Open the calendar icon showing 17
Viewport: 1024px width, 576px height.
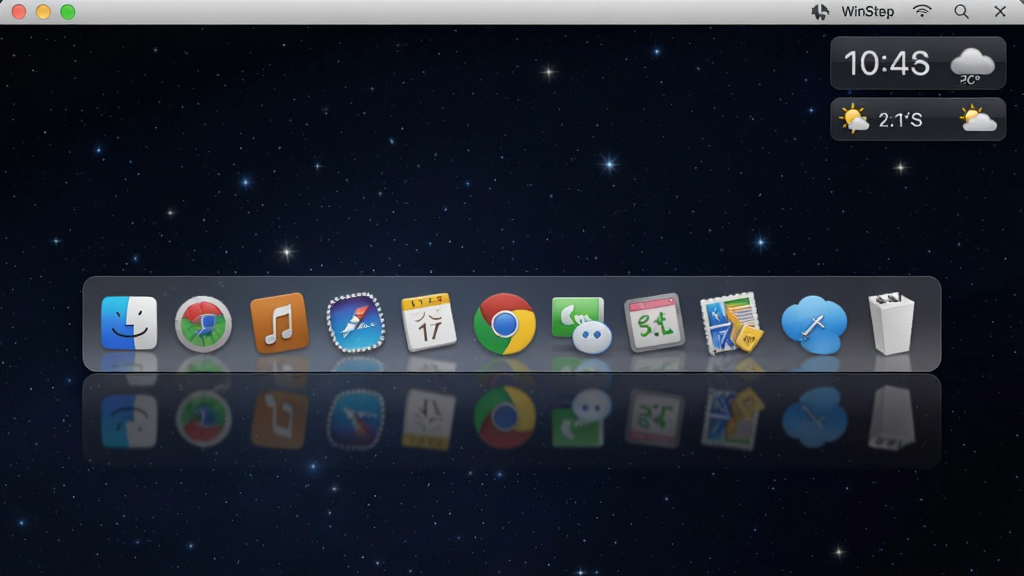(x=428, y=322)
